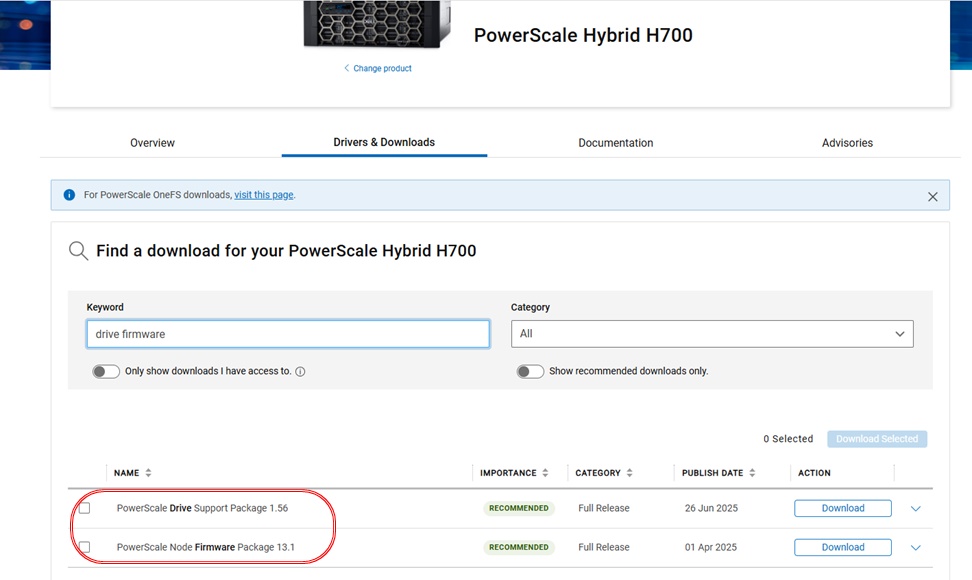Check the PowerScale Drive Support Package 1.56 box
Image resolution: width=972 pixels, height=580 pixels.
pyautogui.click(x=85, y=508)
